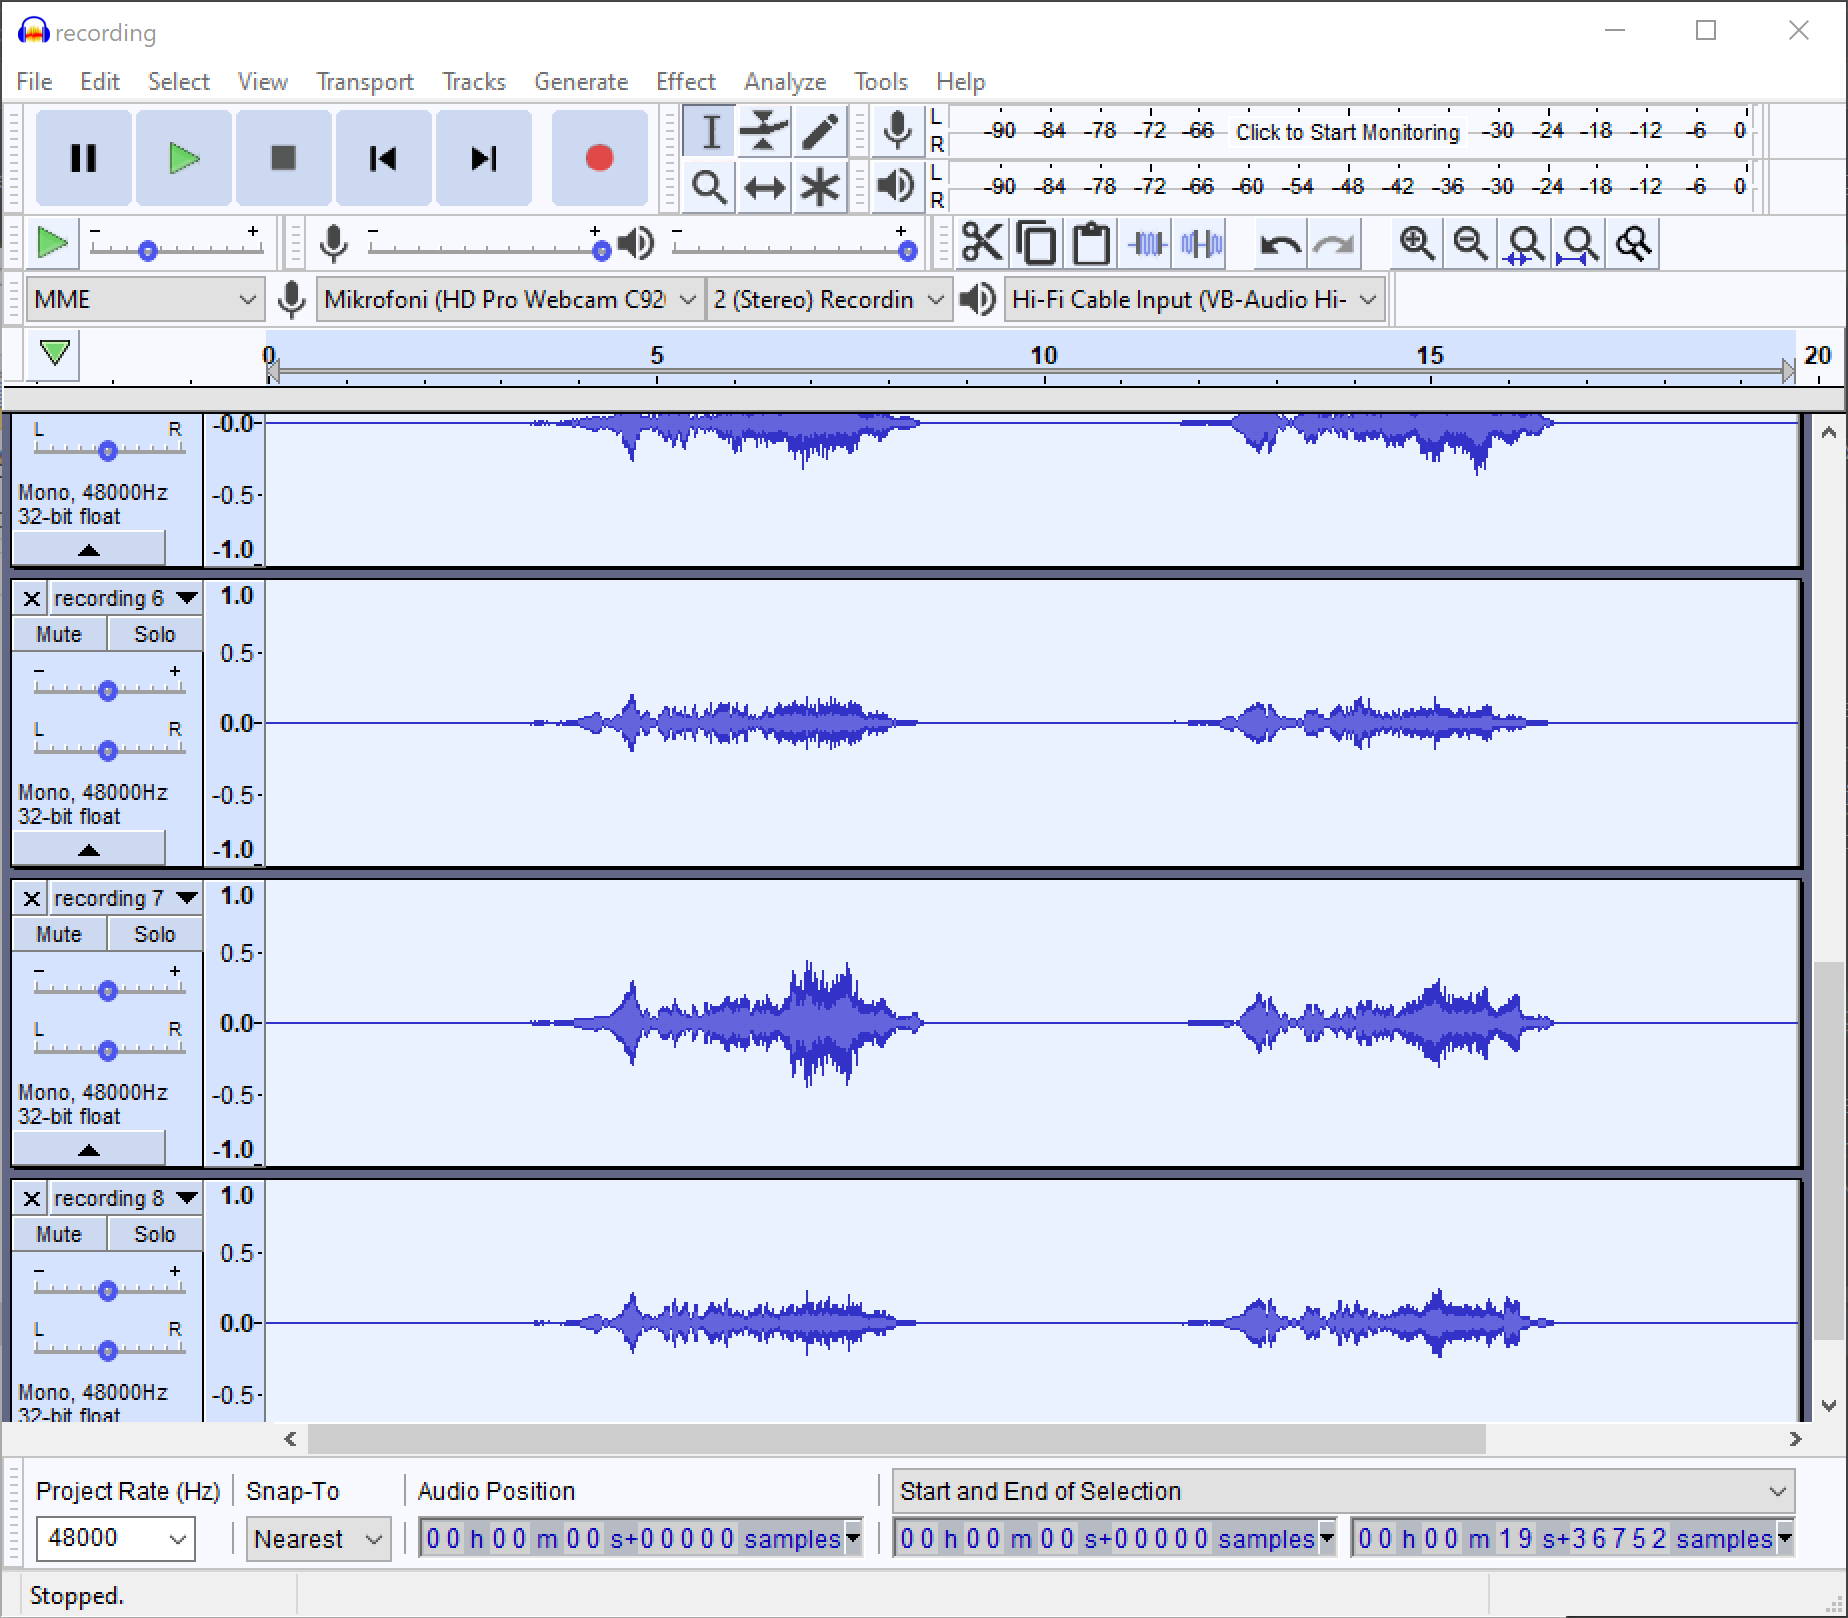Click the vertical scrollbar down arrow
Screen dimensions: 1848x1618
1828,1405
